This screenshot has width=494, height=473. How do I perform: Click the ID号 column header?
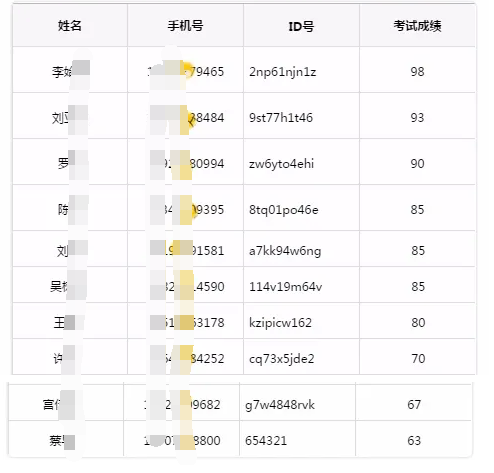click(301, 26)
